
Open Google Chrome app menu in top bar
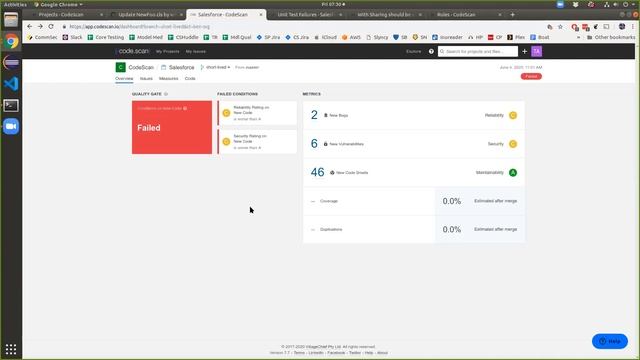coord(58,4)
